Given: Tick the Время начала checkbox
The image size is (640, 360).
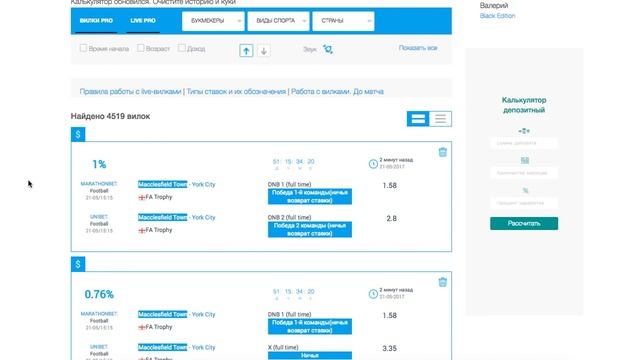Looking at the screenshot, I should 83,48.
